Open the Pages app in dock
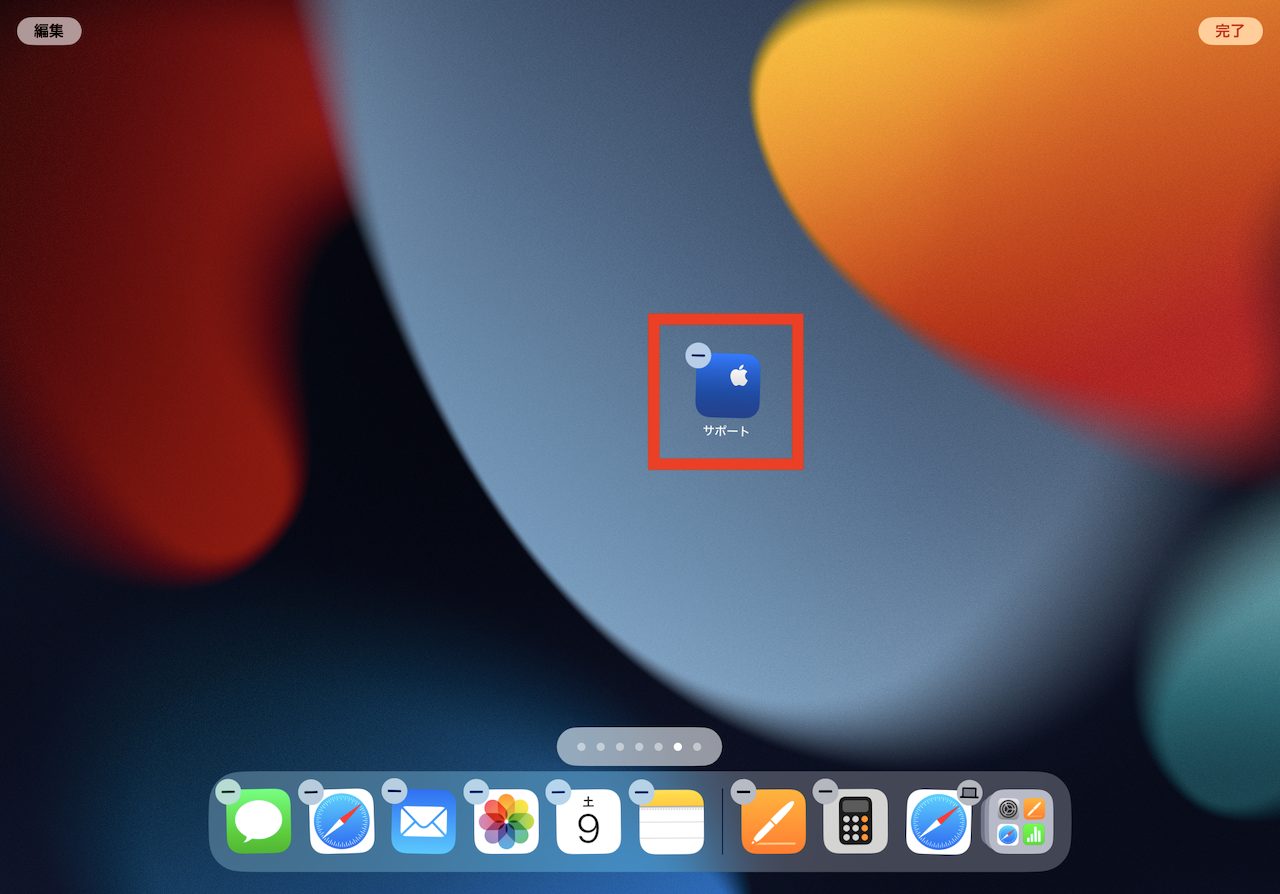 (774, 821)
